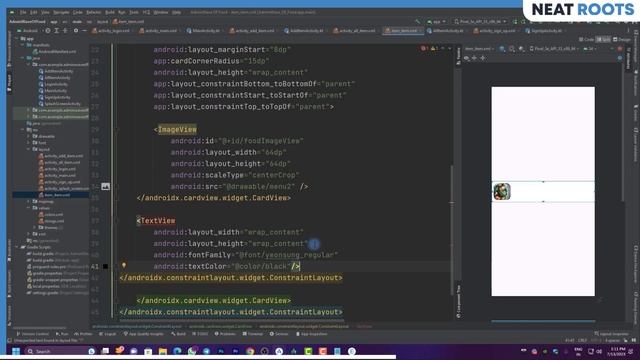Click the image gutter icon beside android:src line
The width and height of the screenshot is (640, 360).
click(105, 187)
